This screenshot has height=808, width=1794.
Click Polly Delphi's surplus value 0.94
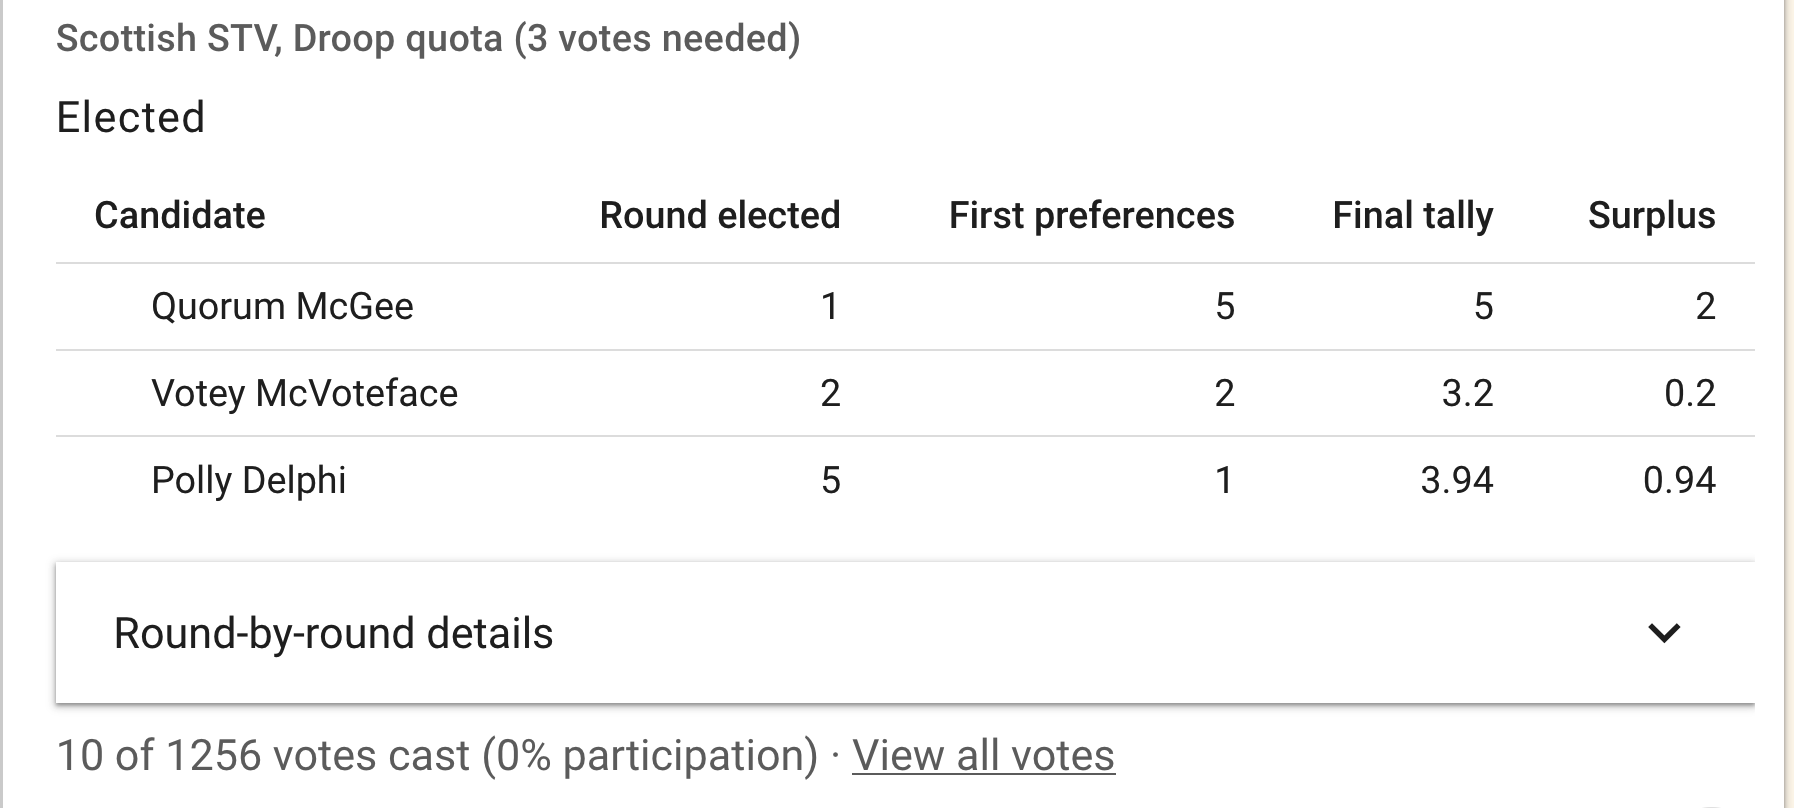click(x=1679, y=480)
